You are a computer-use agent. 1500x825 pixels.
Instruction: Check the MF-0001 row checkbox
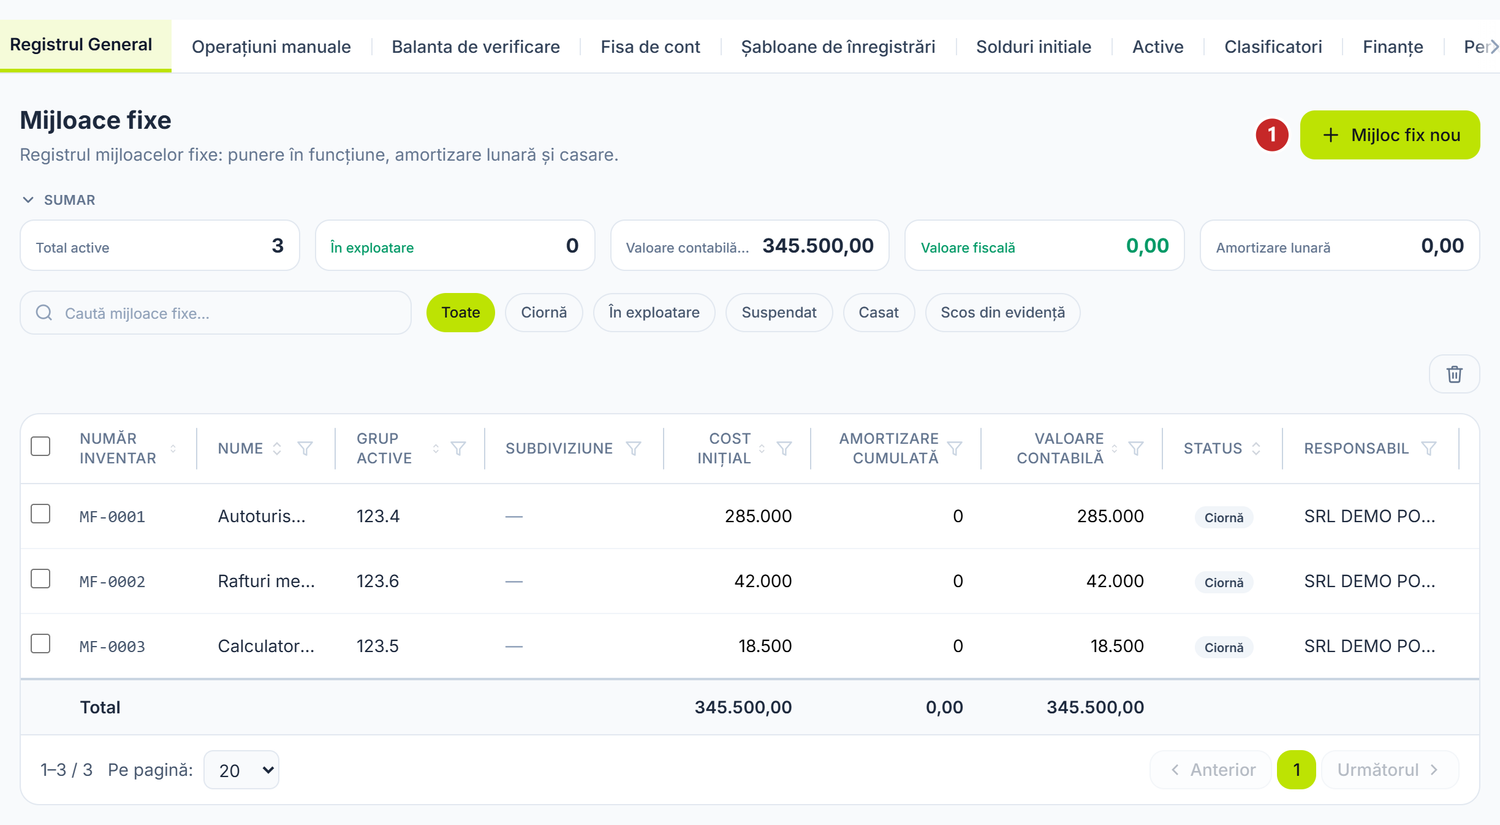[x=41, y=514]
